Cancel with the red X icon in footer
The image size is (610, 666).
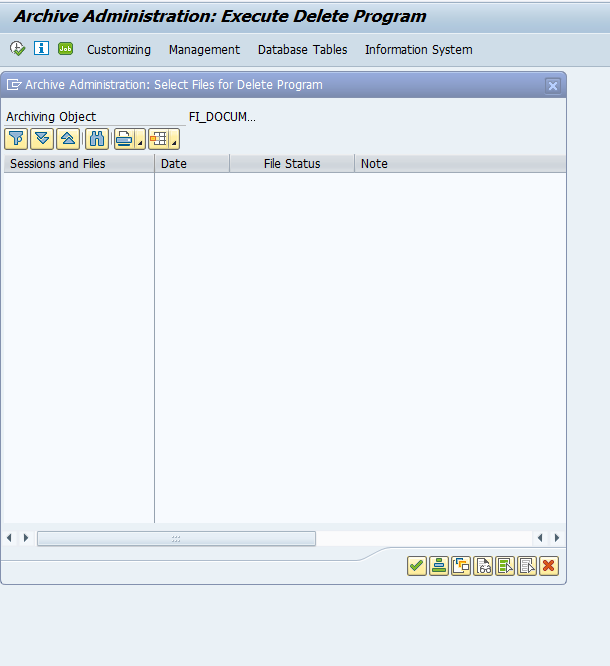549,566
